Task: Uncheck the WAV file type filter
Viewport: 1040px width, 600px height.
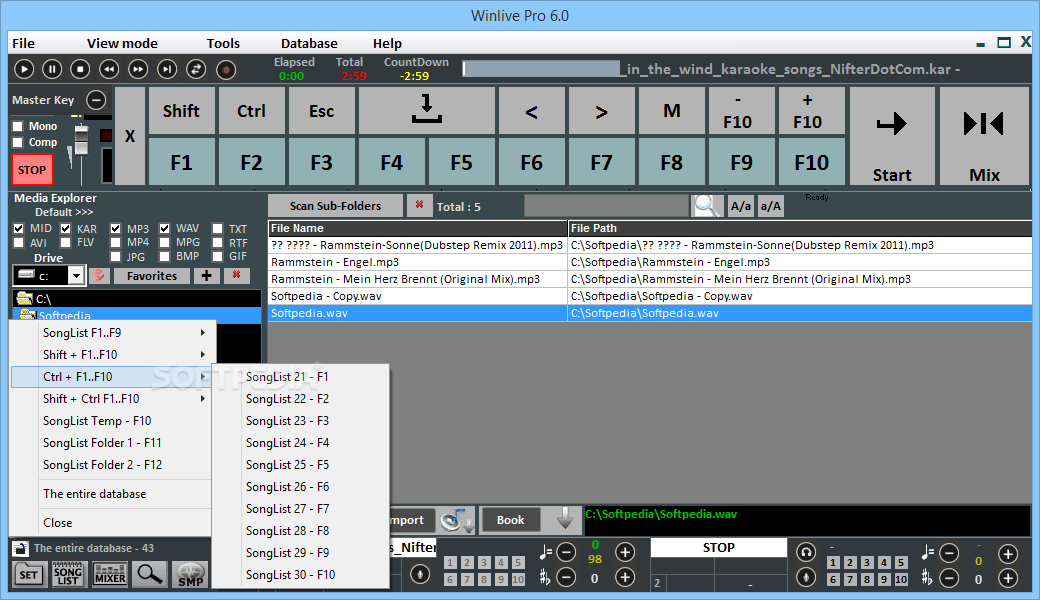Action: (164, 228)
